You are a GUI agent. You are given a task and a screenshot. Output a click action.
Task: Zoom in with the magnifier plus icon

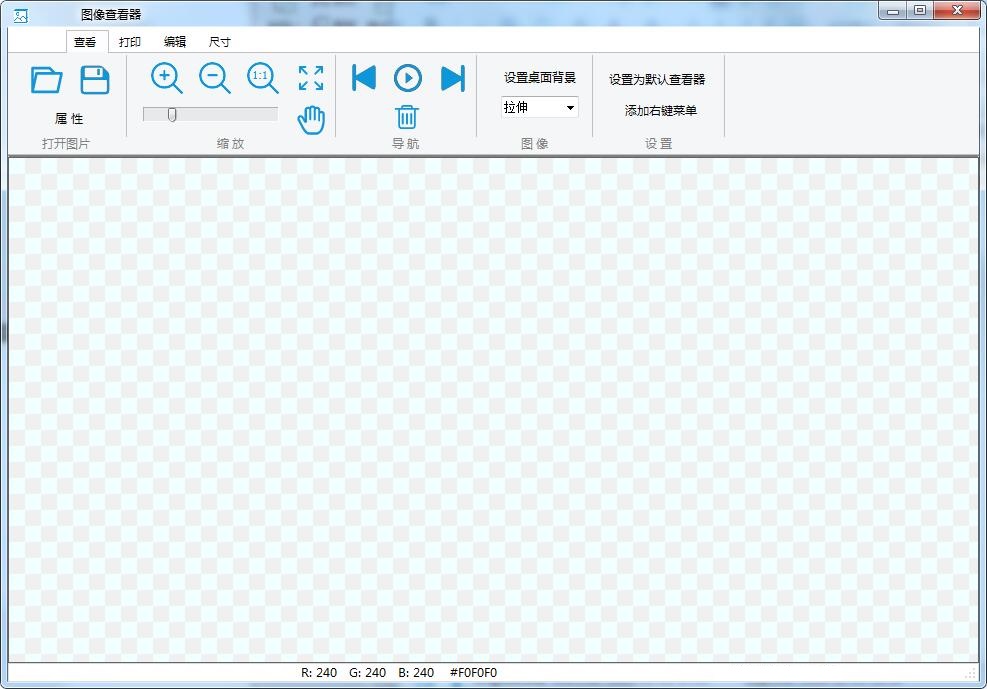[166, 78]
